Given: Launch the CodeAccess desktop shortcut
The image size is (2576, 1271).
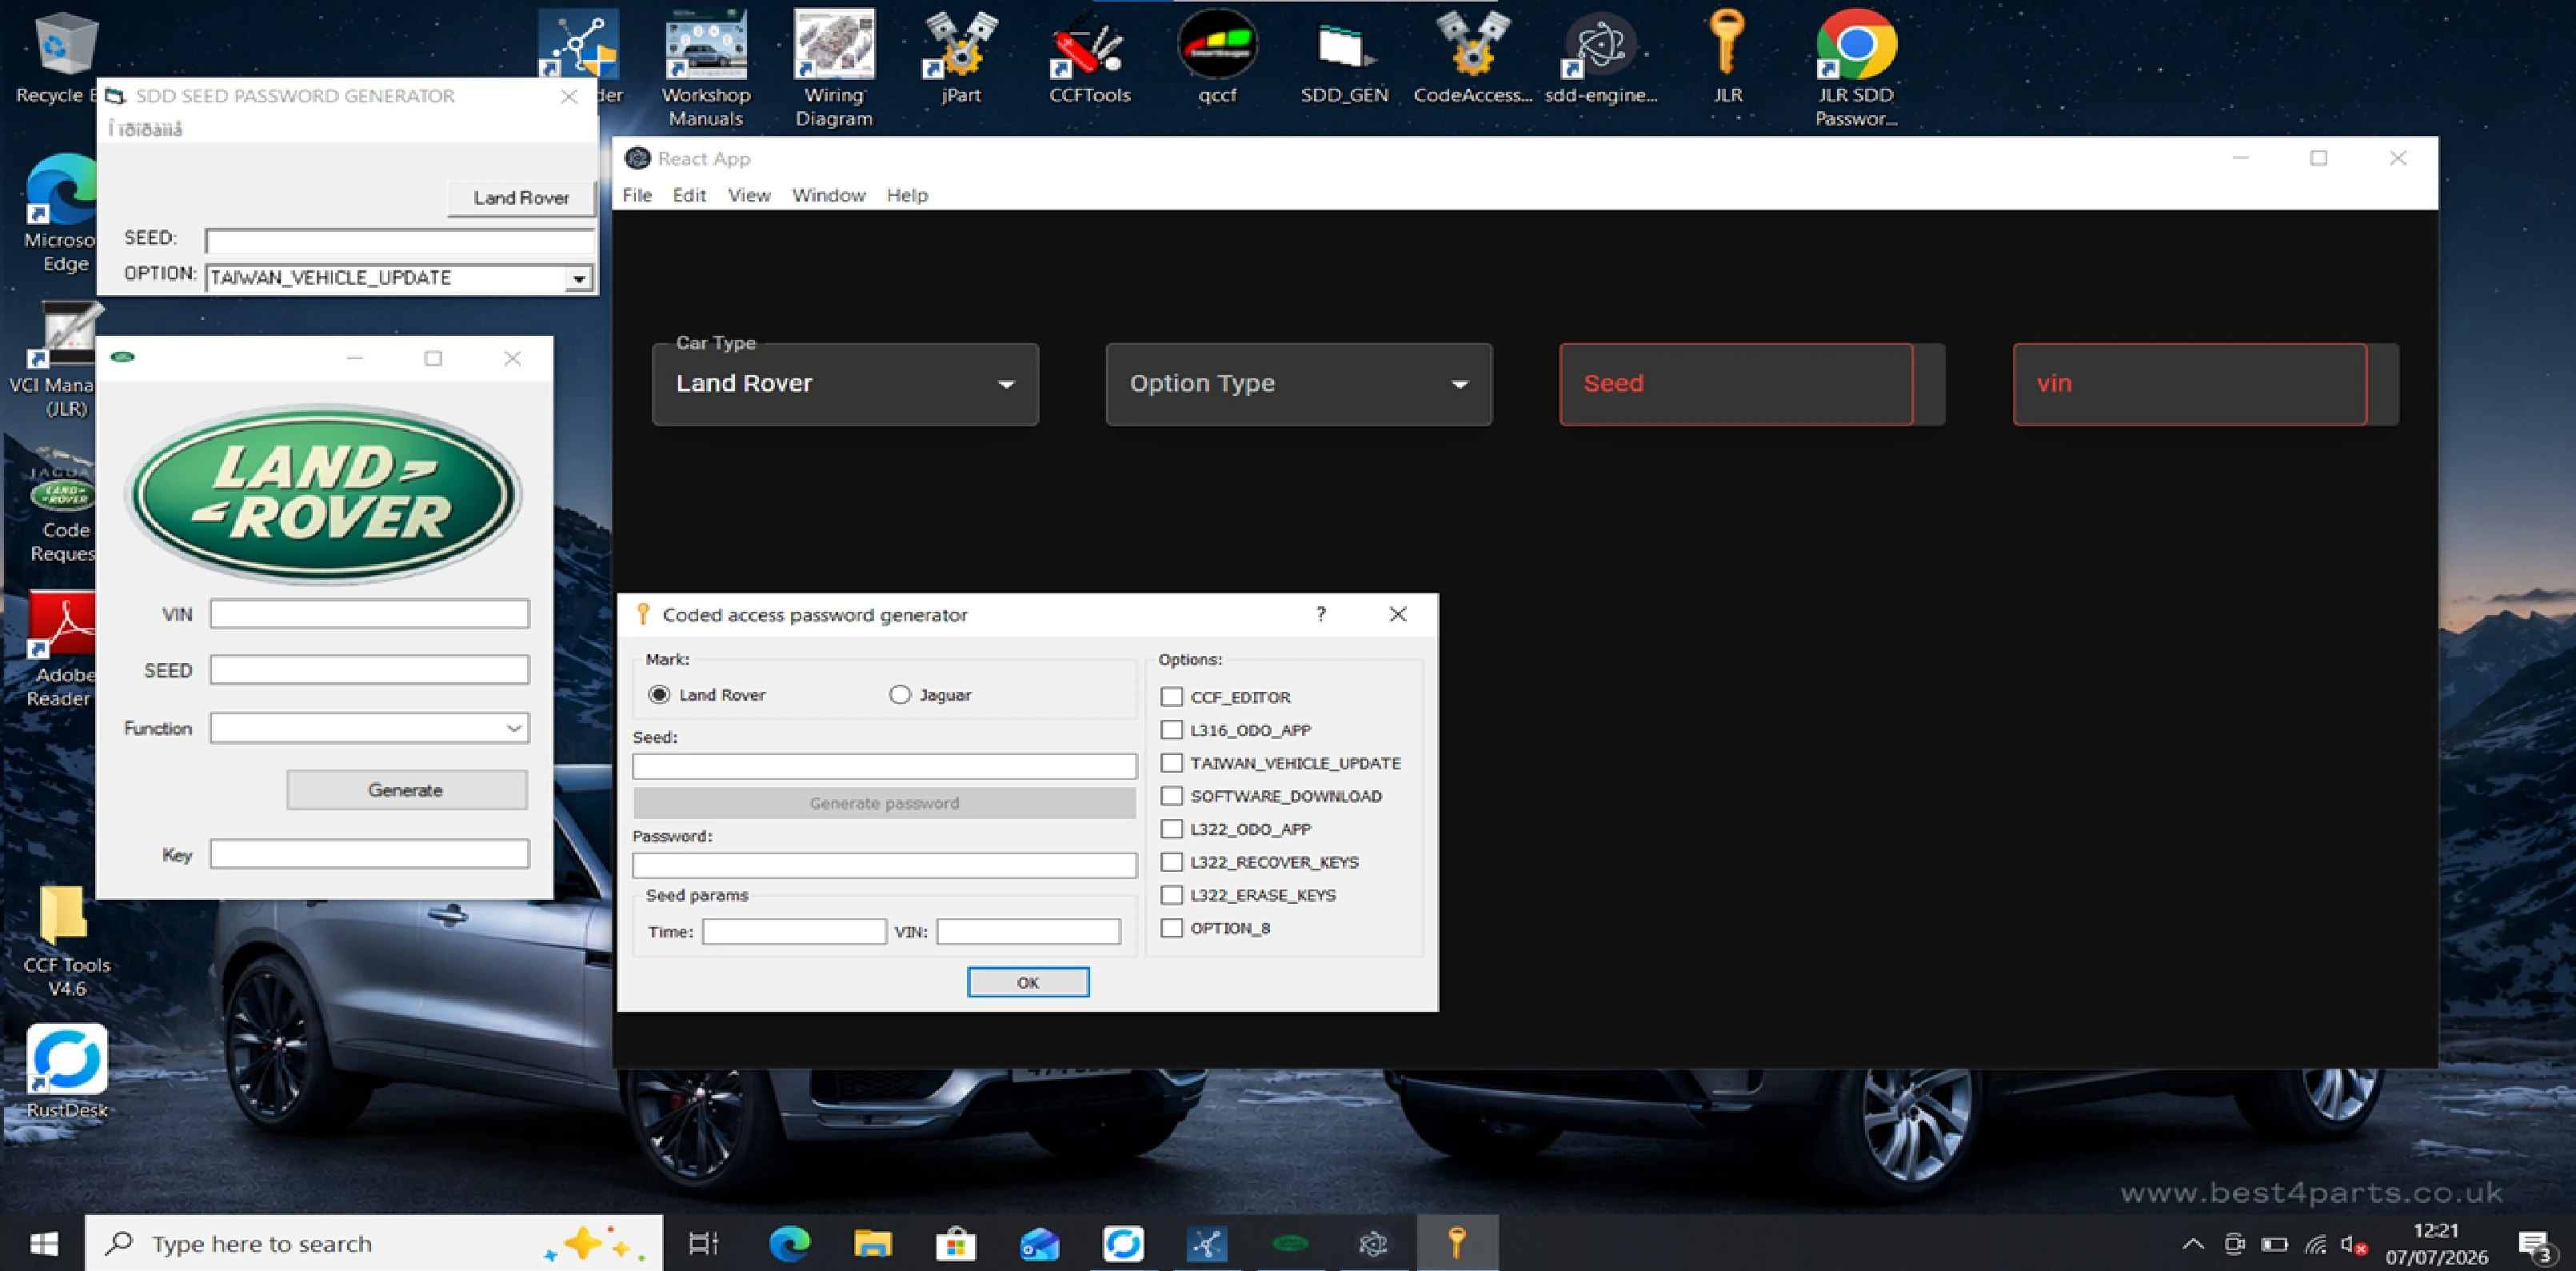Looking at the screenshot, I should (1472, 58).
